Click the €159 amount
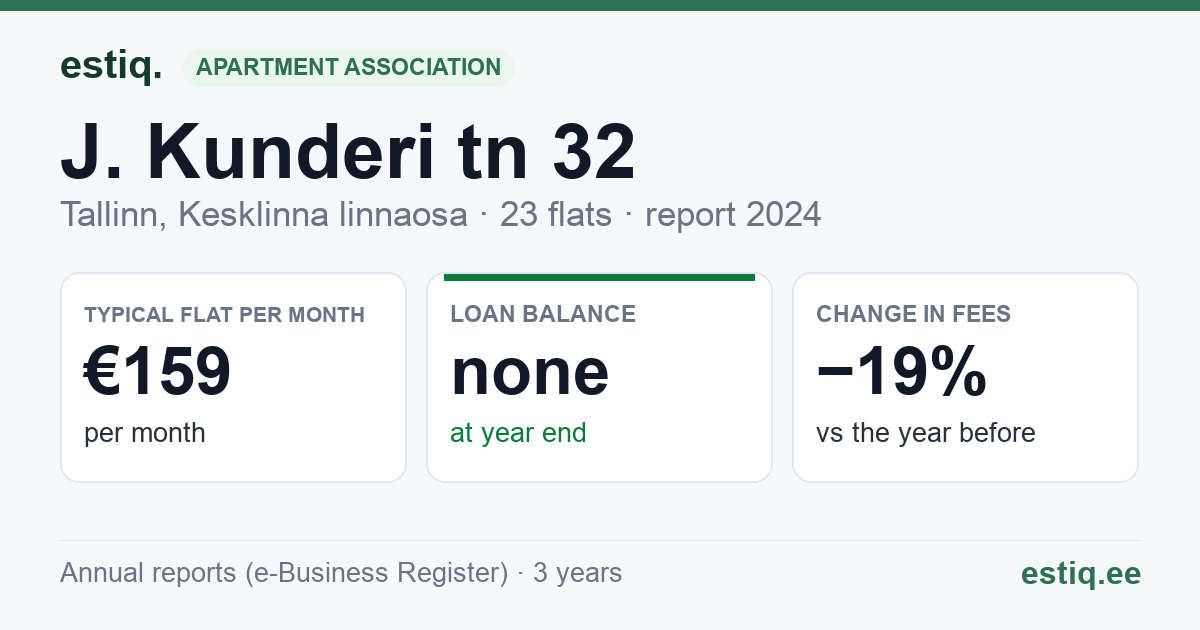Image resolution: width=1200 pixels, height=630 pixels. (158, 372)
